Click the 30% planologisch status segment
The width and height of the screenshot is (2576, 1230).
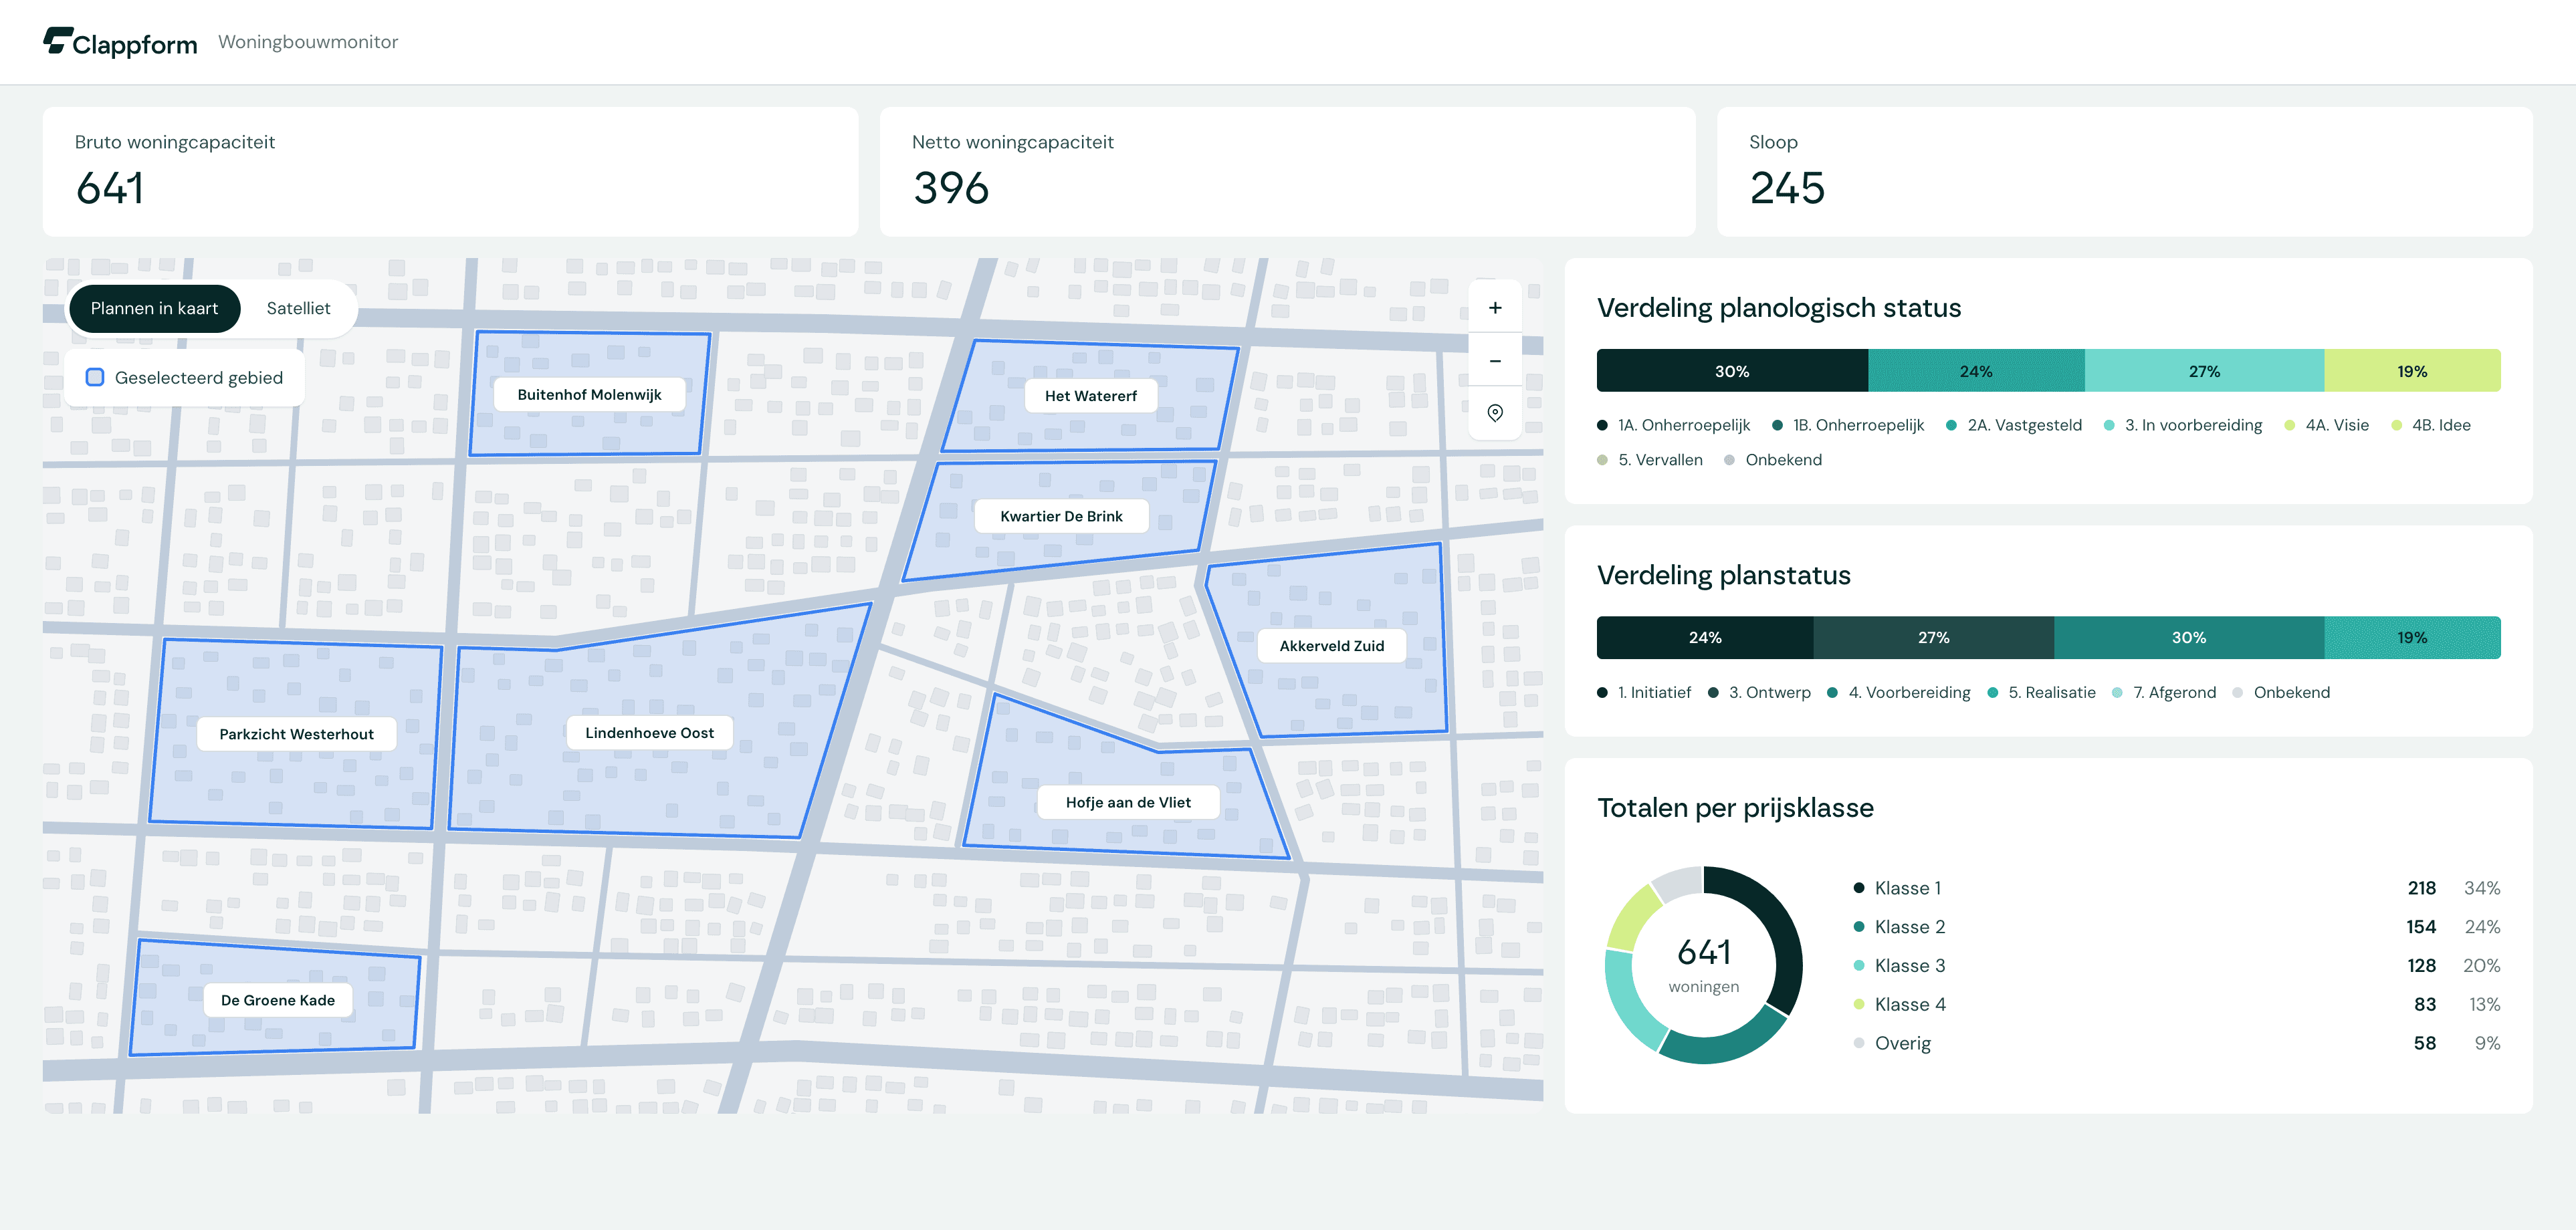1732,371
